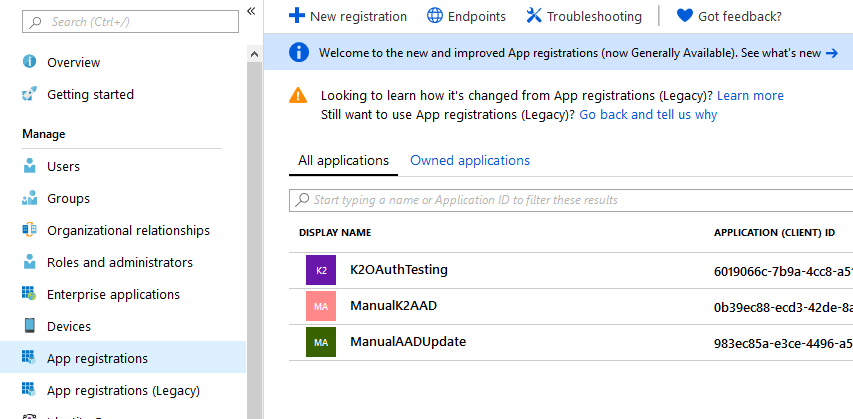Switch to the Owned applications tab

[x=470, y=160]
